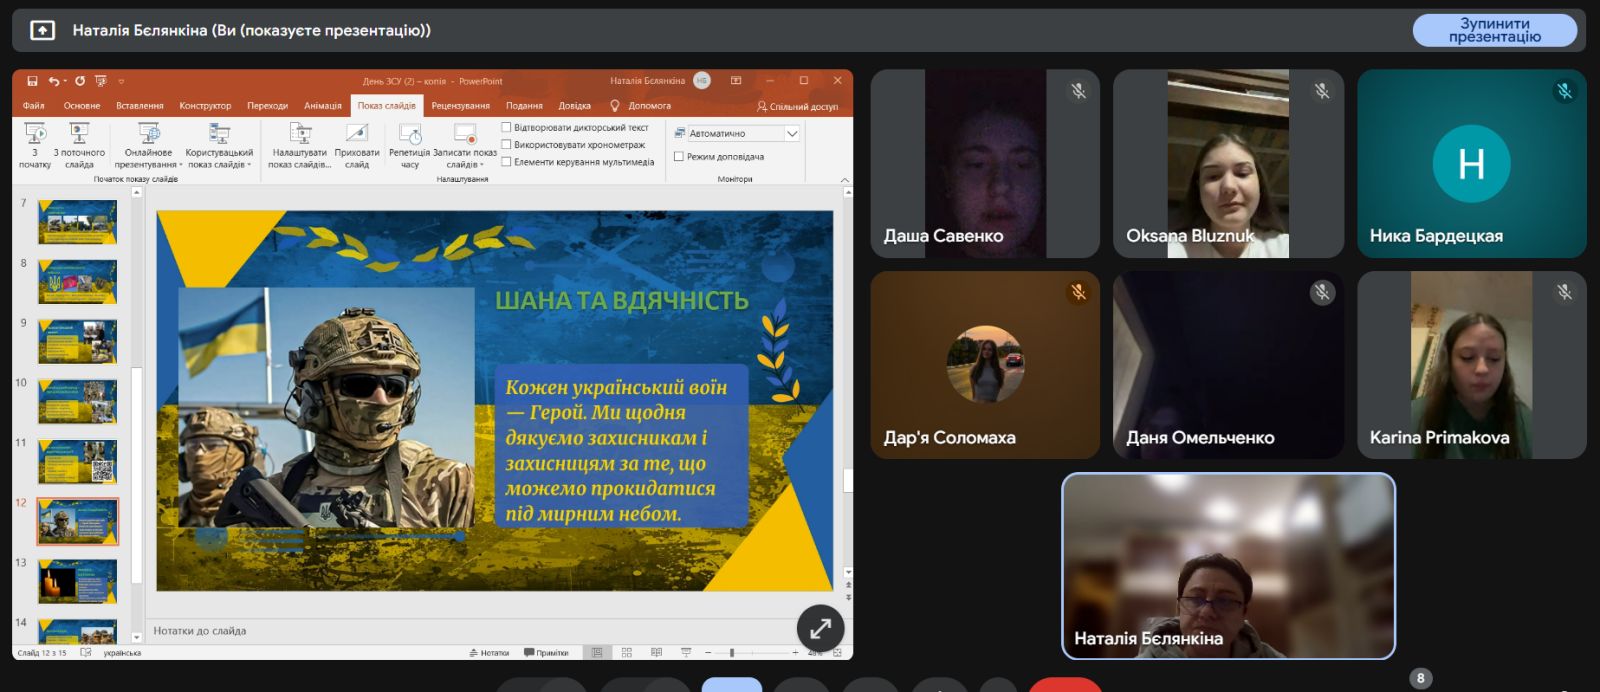Click the 'Приховати слайд' icon

pos(357,135)
